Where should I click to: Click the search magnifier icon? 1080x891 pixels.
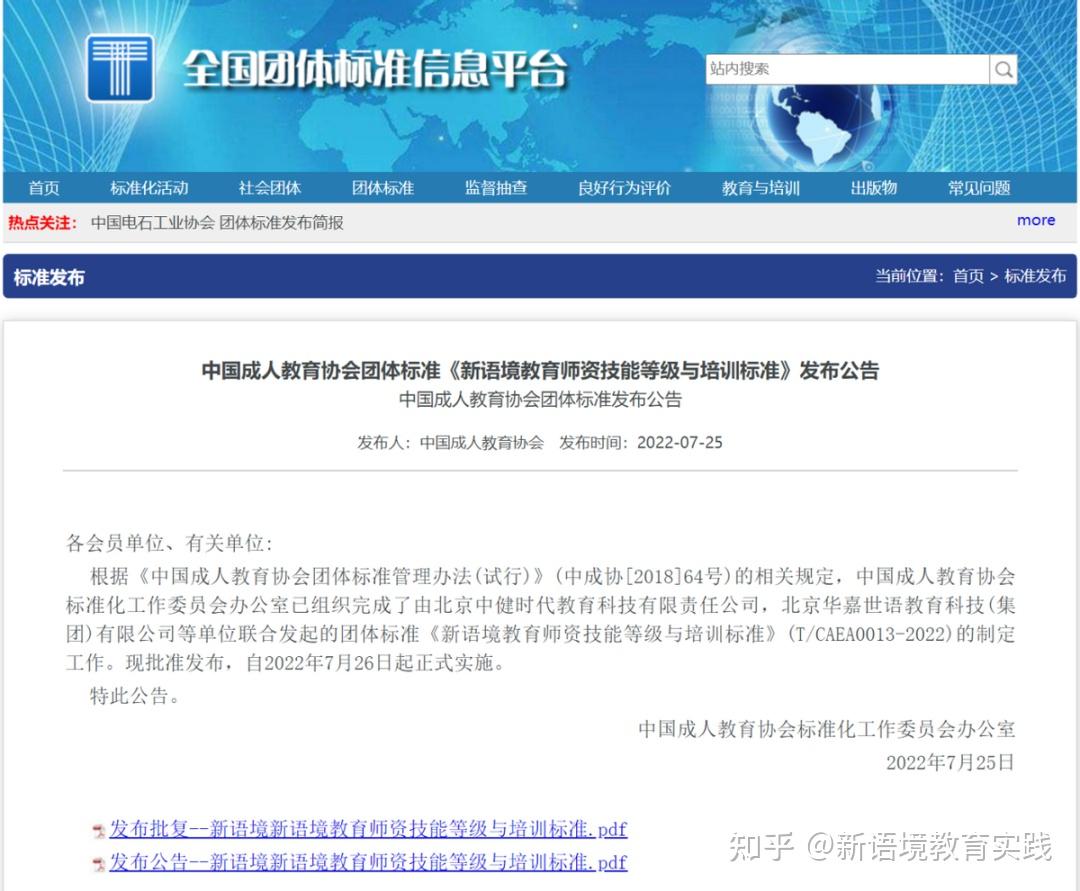tap(1004, 70)
